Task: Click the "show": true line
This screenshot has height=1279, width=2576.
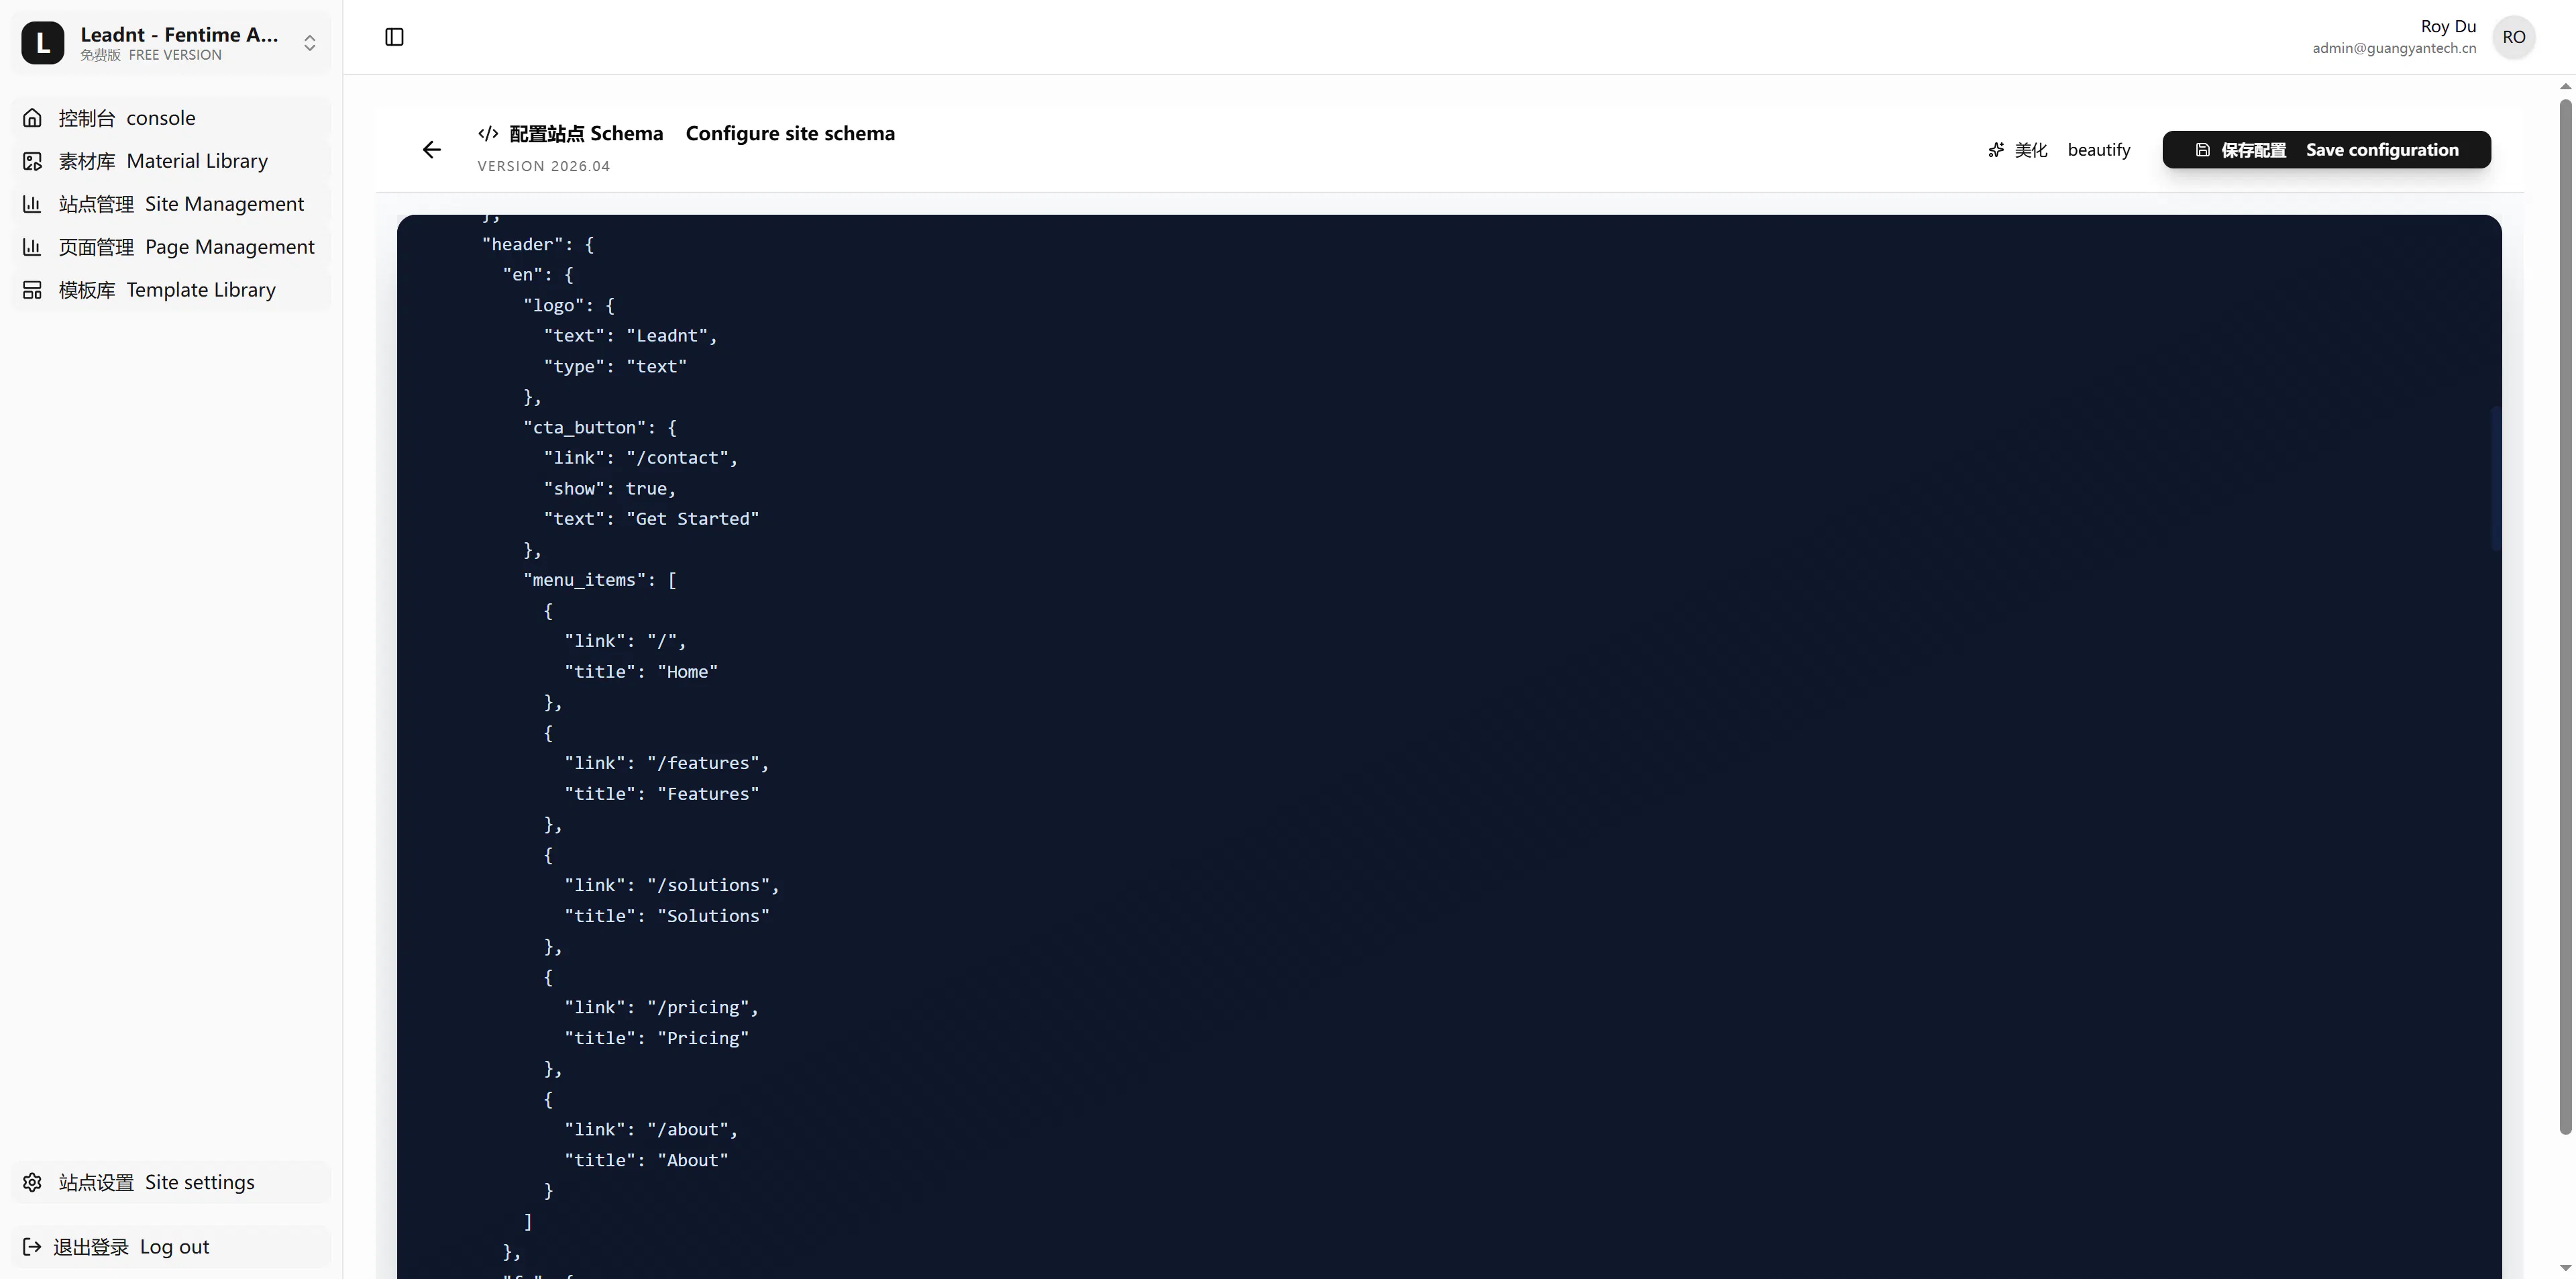Action: 610,489
